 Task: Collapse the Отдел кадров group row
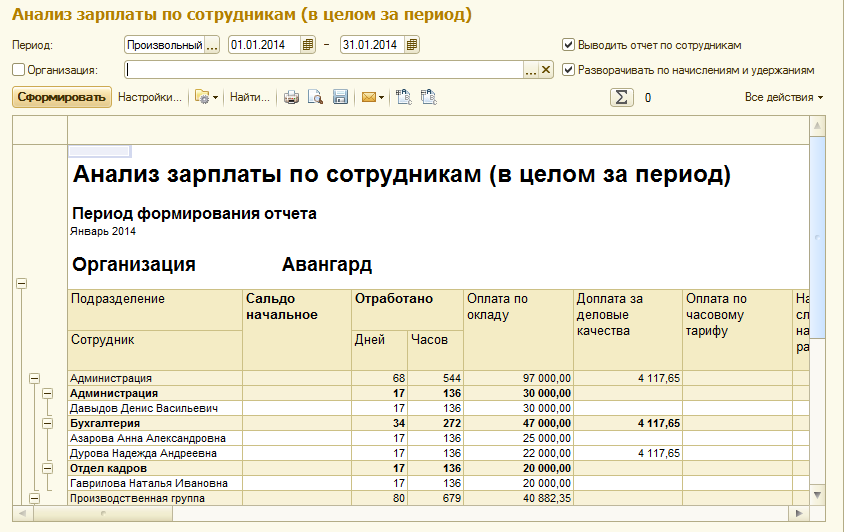pyautogui.click(x=46, y=468)
